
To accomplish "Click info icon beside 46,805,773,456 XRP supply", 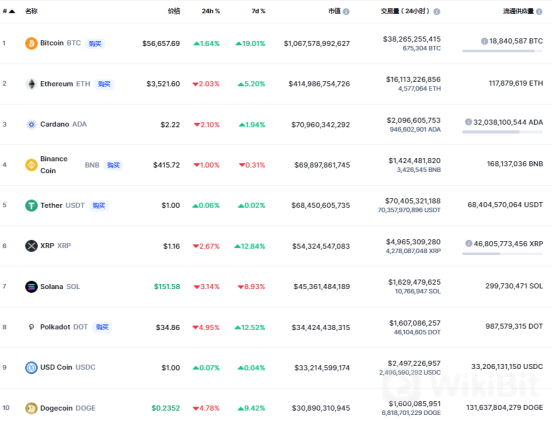I will (469, 243).
